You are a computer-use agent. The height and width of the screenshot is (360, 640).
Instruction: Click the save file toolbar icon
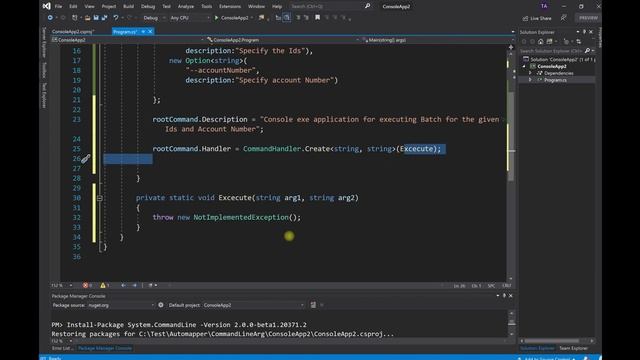coord(96,18)
